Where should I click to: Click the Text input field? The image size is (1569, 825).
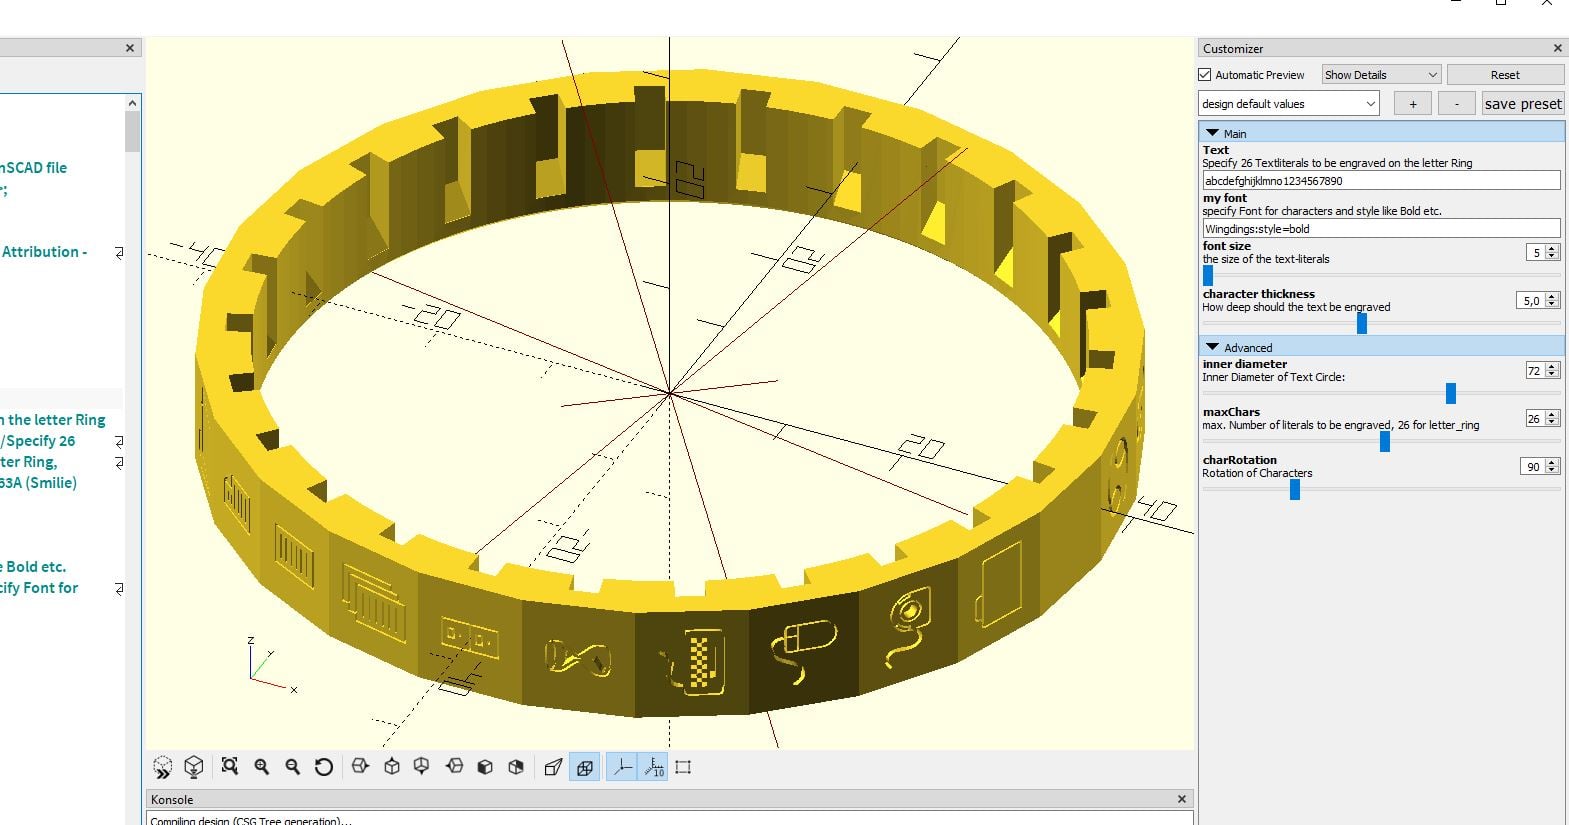click(1381, 180)
